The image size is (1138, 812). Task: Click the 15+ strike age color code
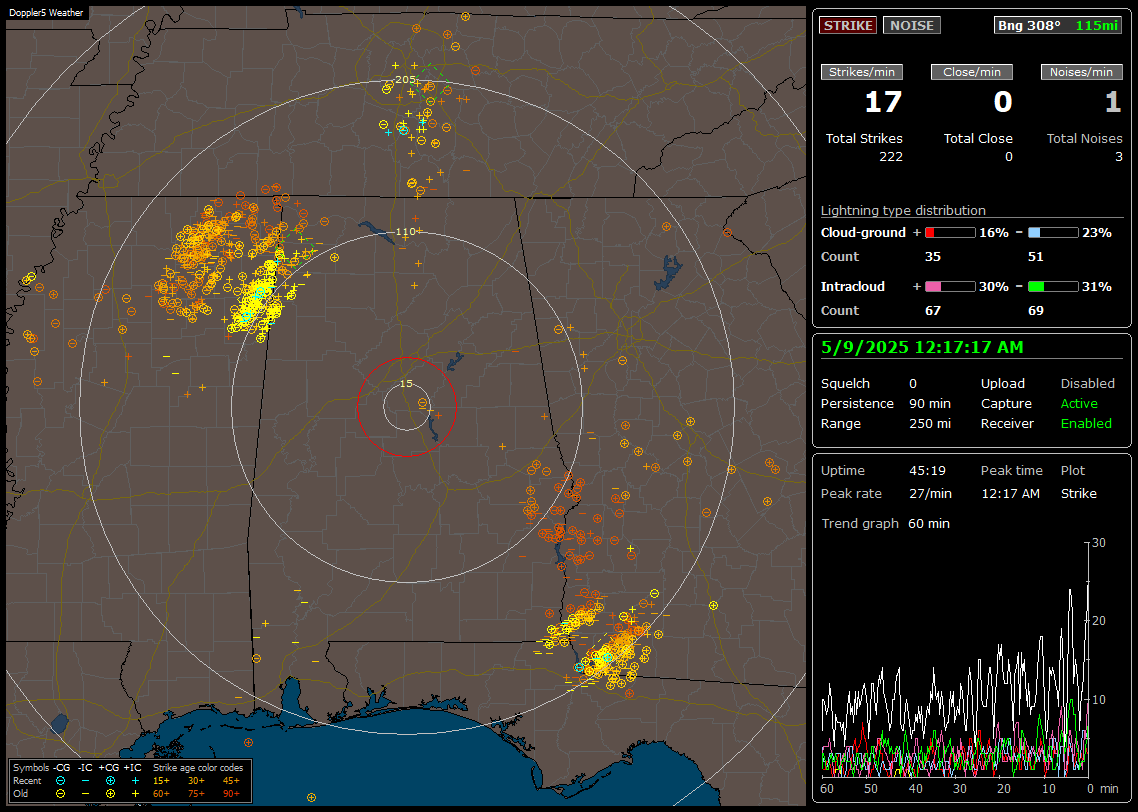pyautogui.click(x=161, y=781)
